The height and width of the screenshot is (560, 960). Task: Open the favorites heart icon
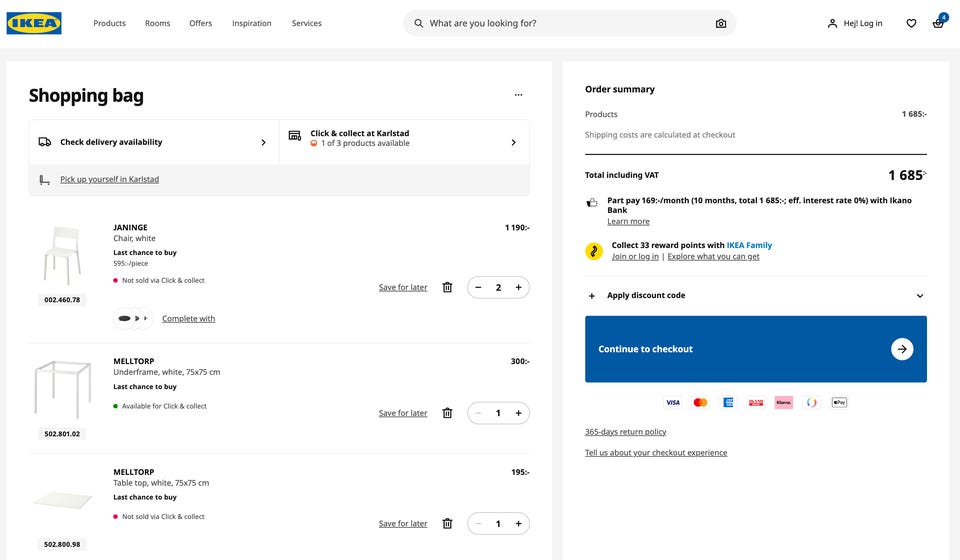(x=911, y=23)
